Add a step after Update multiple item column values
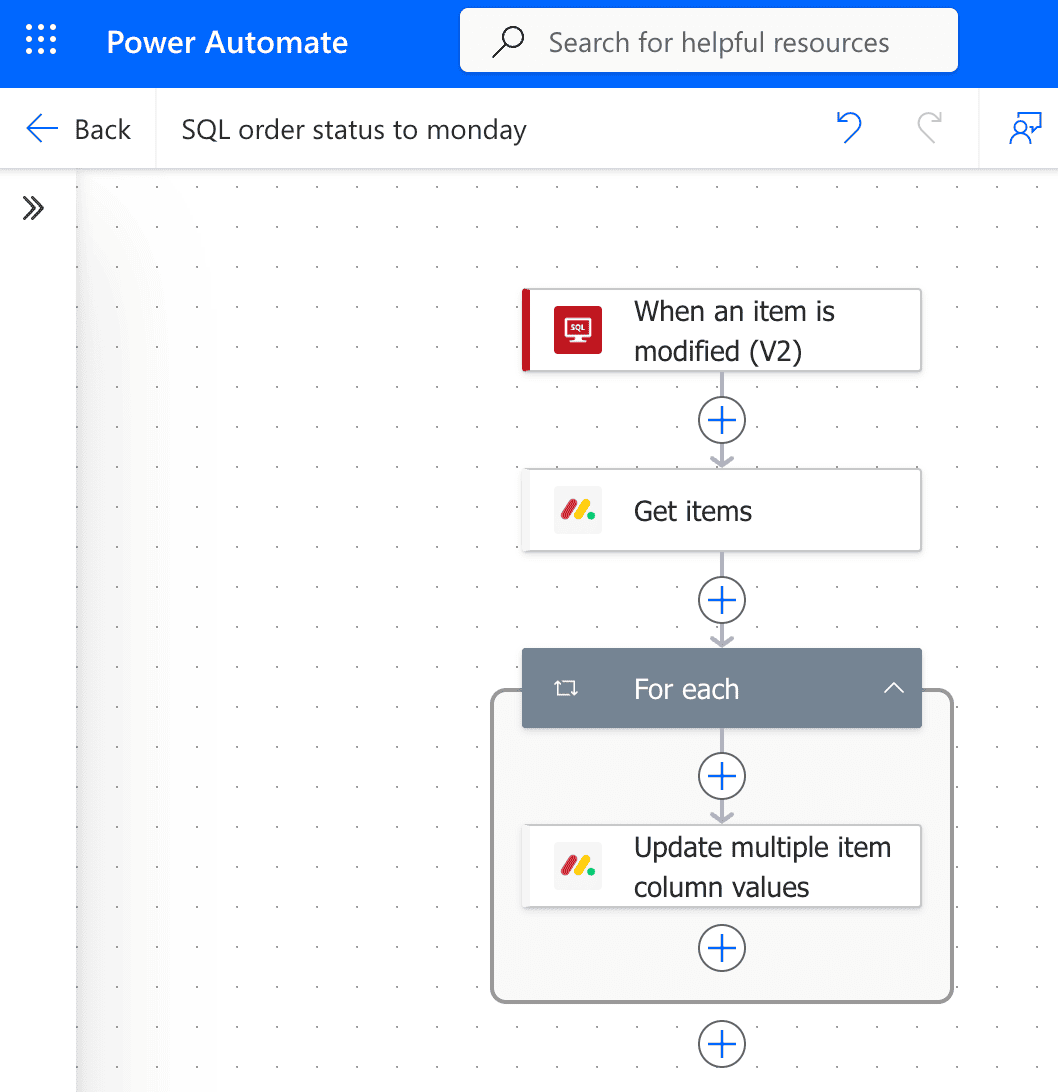Image resolution: width=1058 pixels, height=1092 pixels. coord(722,948)
